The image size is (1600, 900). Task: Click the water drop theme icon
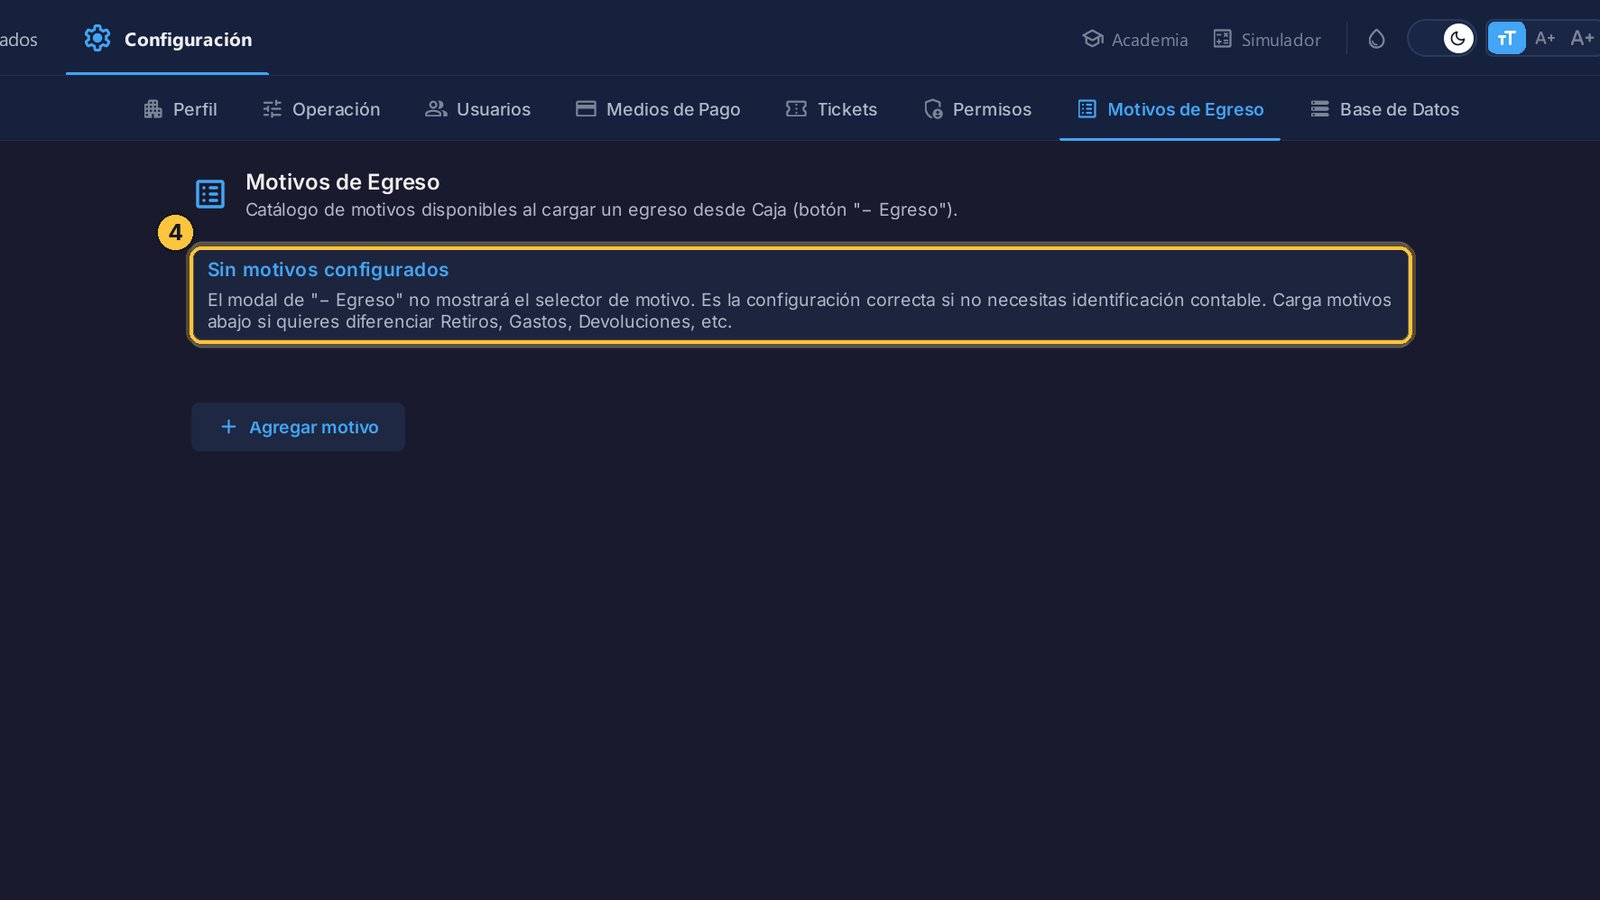1377,39
